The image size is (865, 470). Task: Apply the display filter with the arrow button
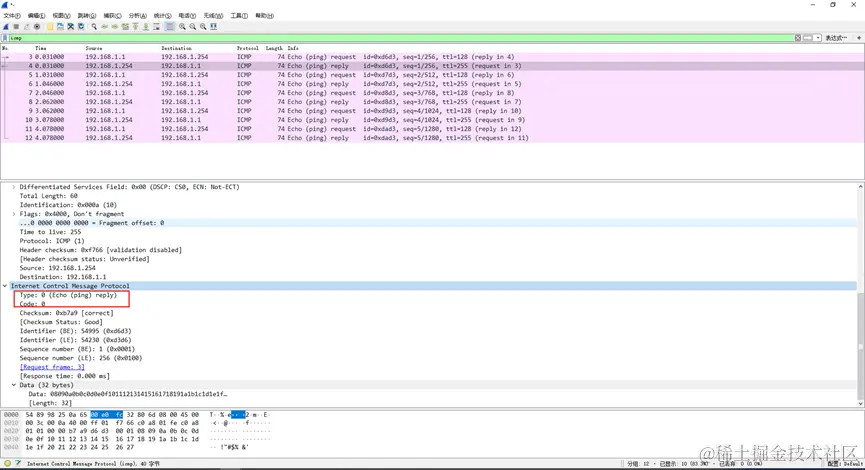pos(808,38)
